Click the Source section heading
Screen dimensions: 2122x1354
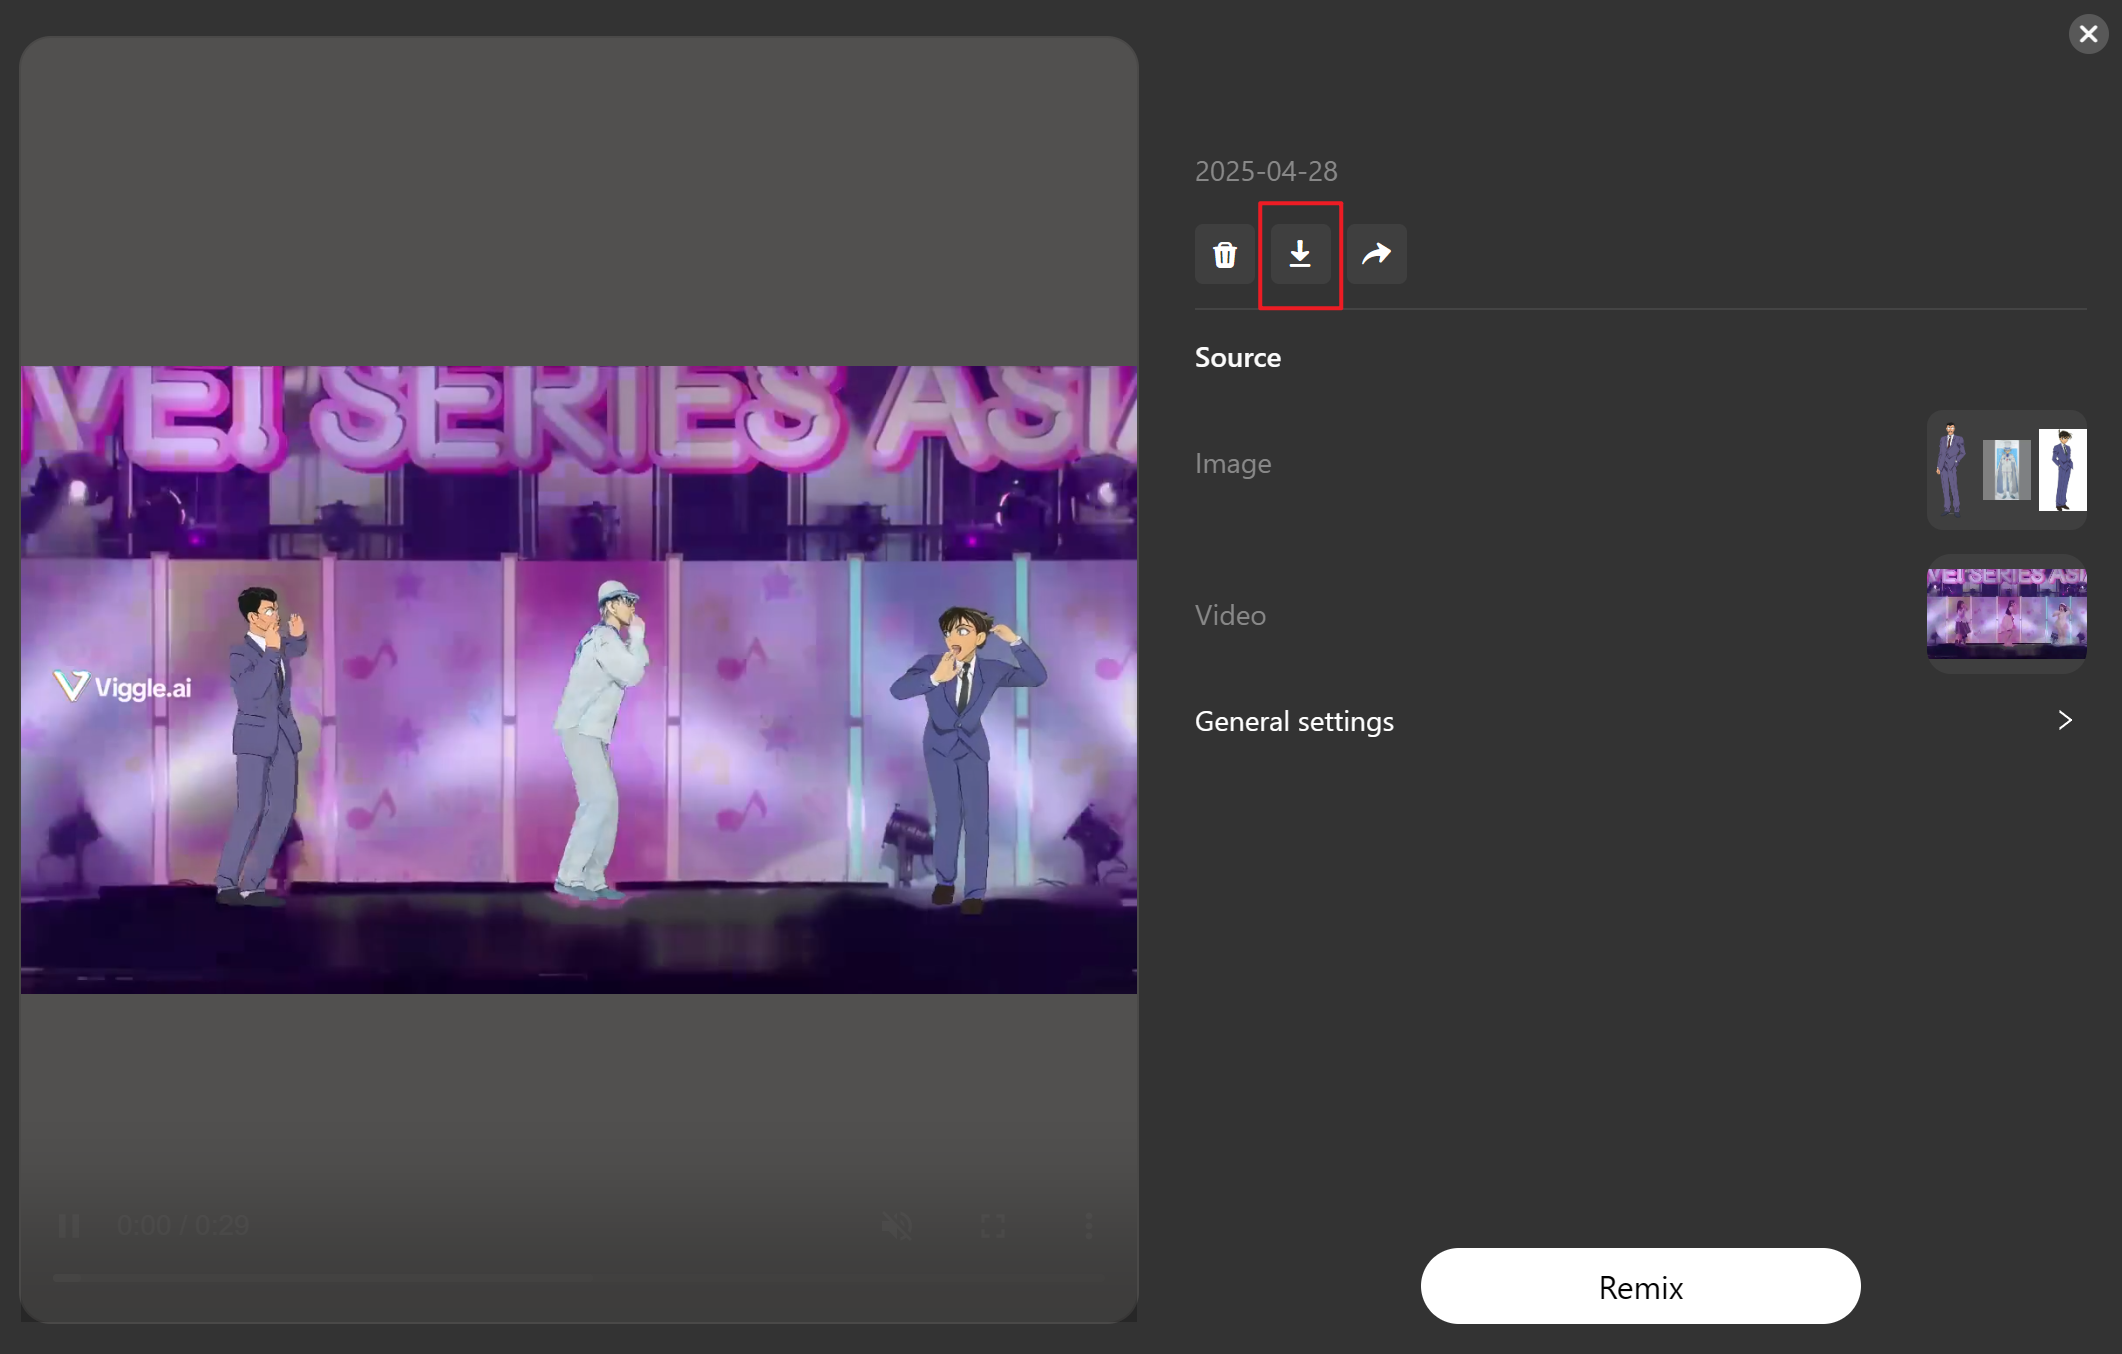point(1237,357)
